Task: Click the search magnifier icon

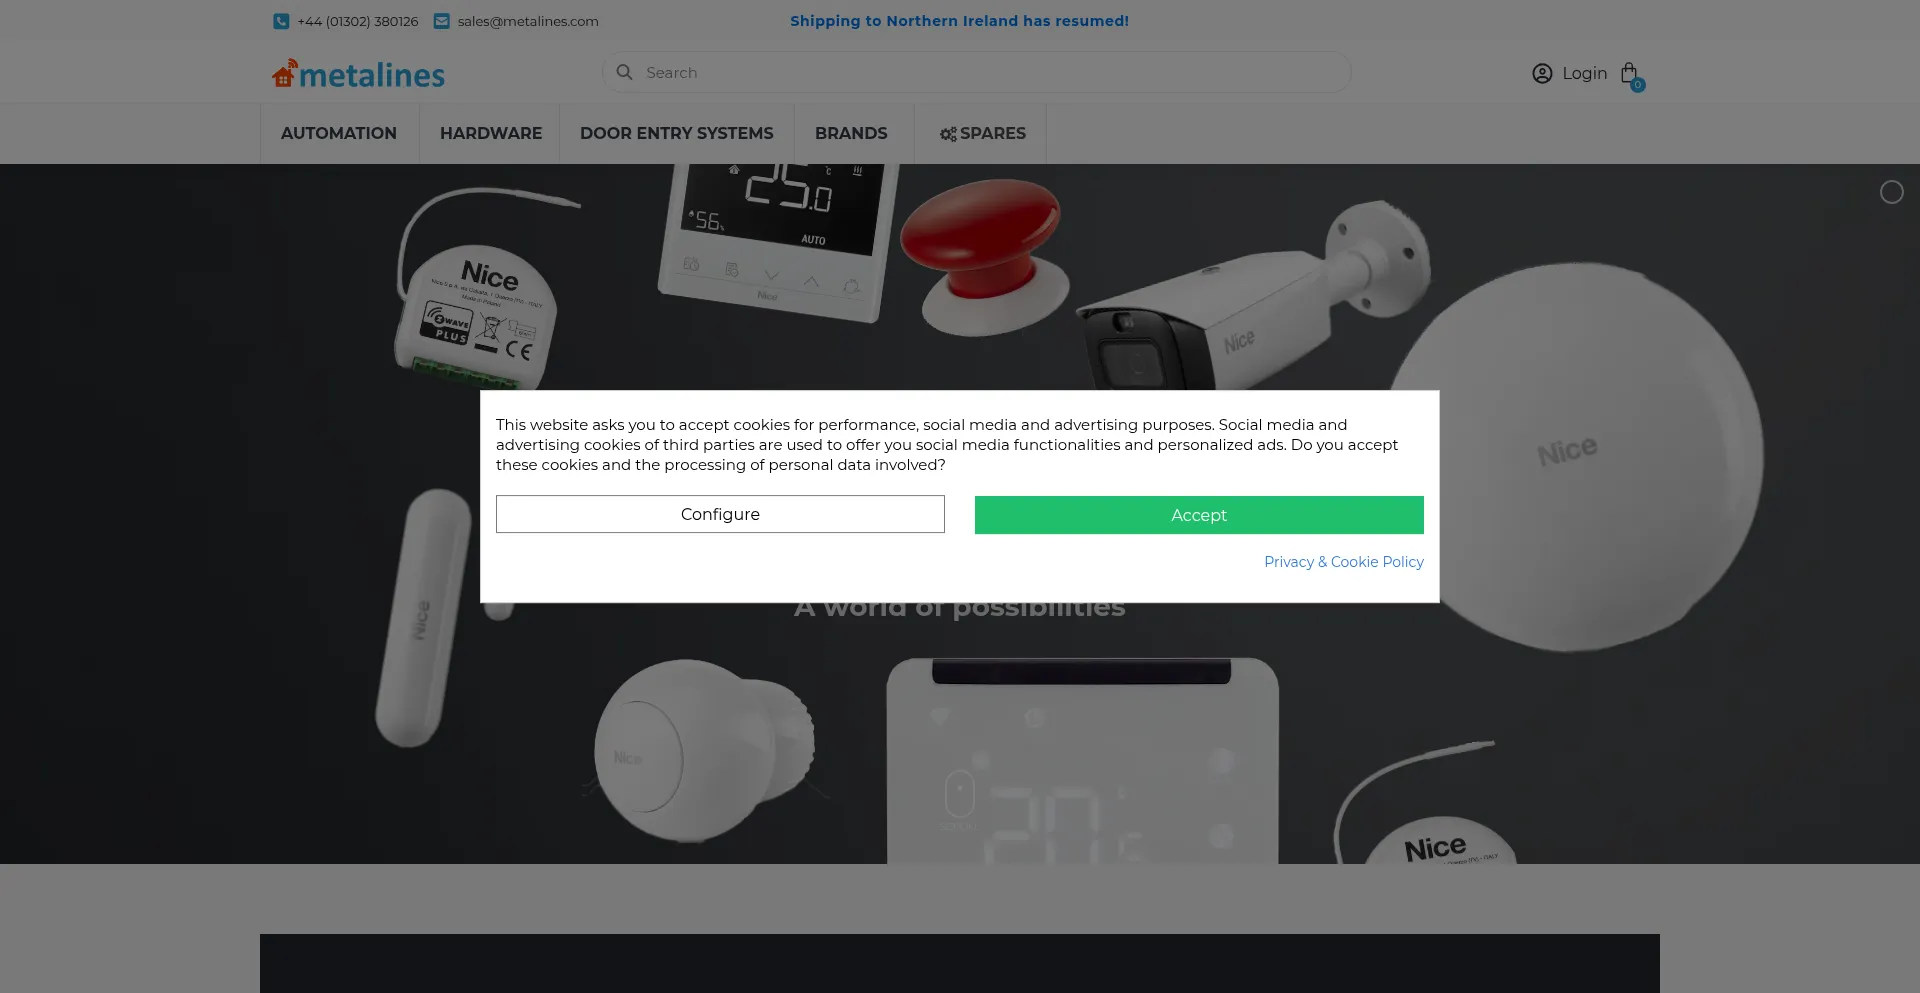Action: pyautogui.click(x=625, y=72)
